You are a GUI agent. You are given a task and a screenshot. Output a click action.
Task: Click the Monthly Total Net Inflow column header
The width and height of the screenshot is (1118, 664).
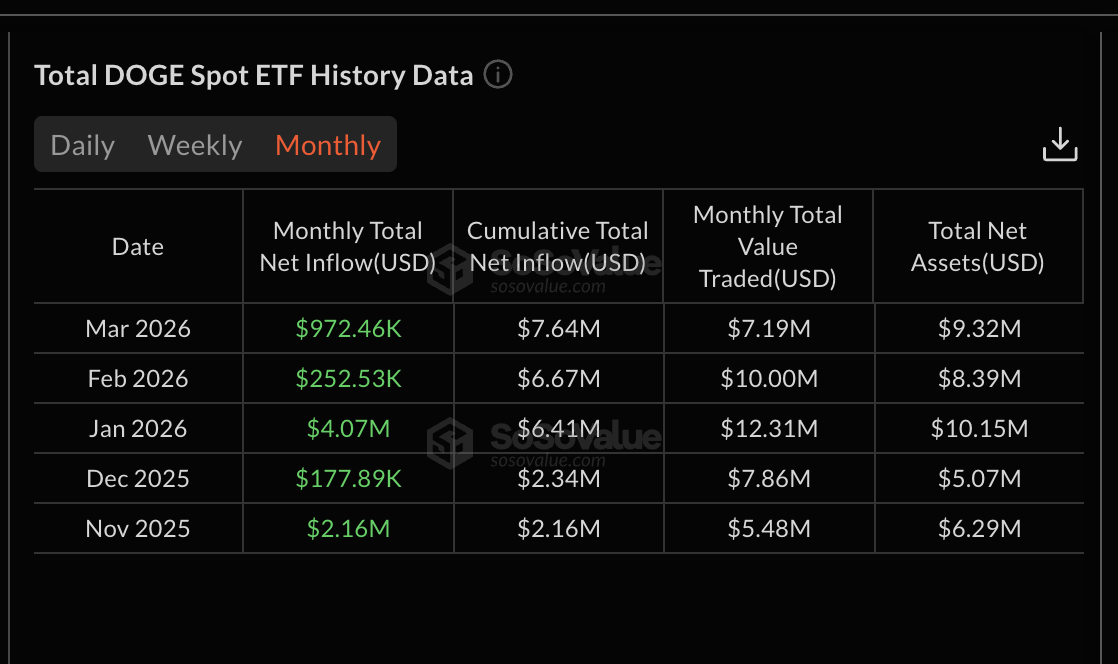[x=347, y=246]
